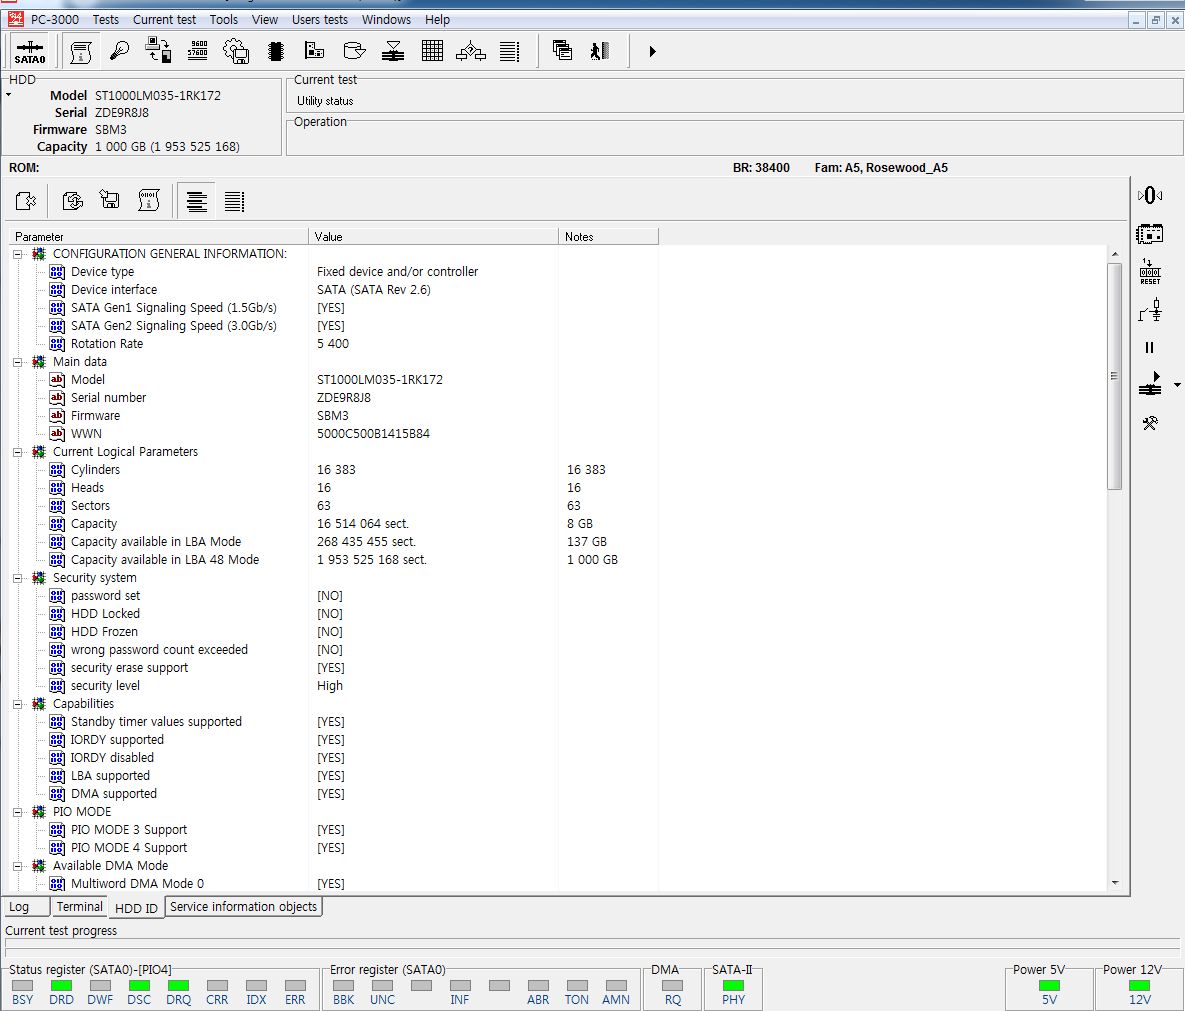The height and width of the screenshot is (1011, 1185).
Task: Toggle the left-aligned tree view mode button
Action: point(197,201)
